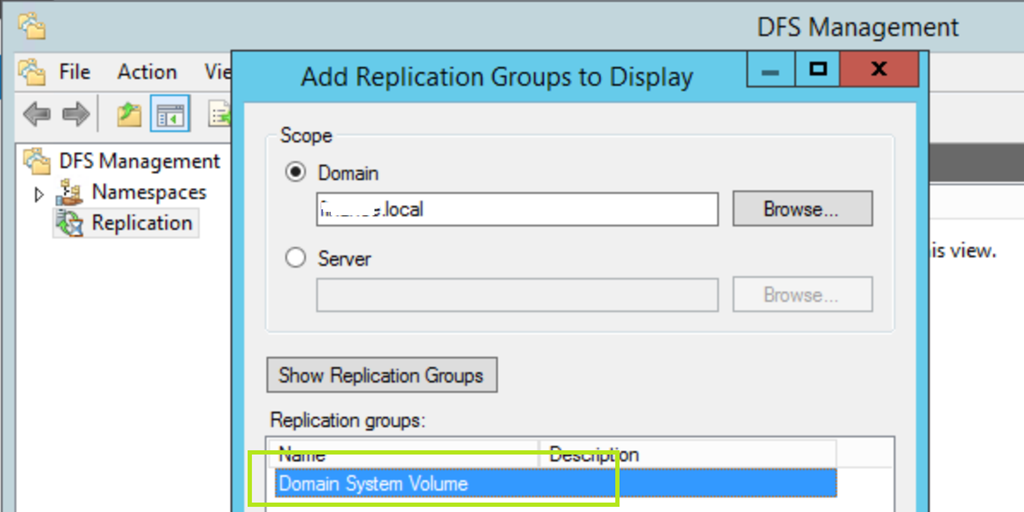The height and width of the screenshot is (512, 1024).
Task: Choose the Server scope radio button
Action: tap(296, 259)
